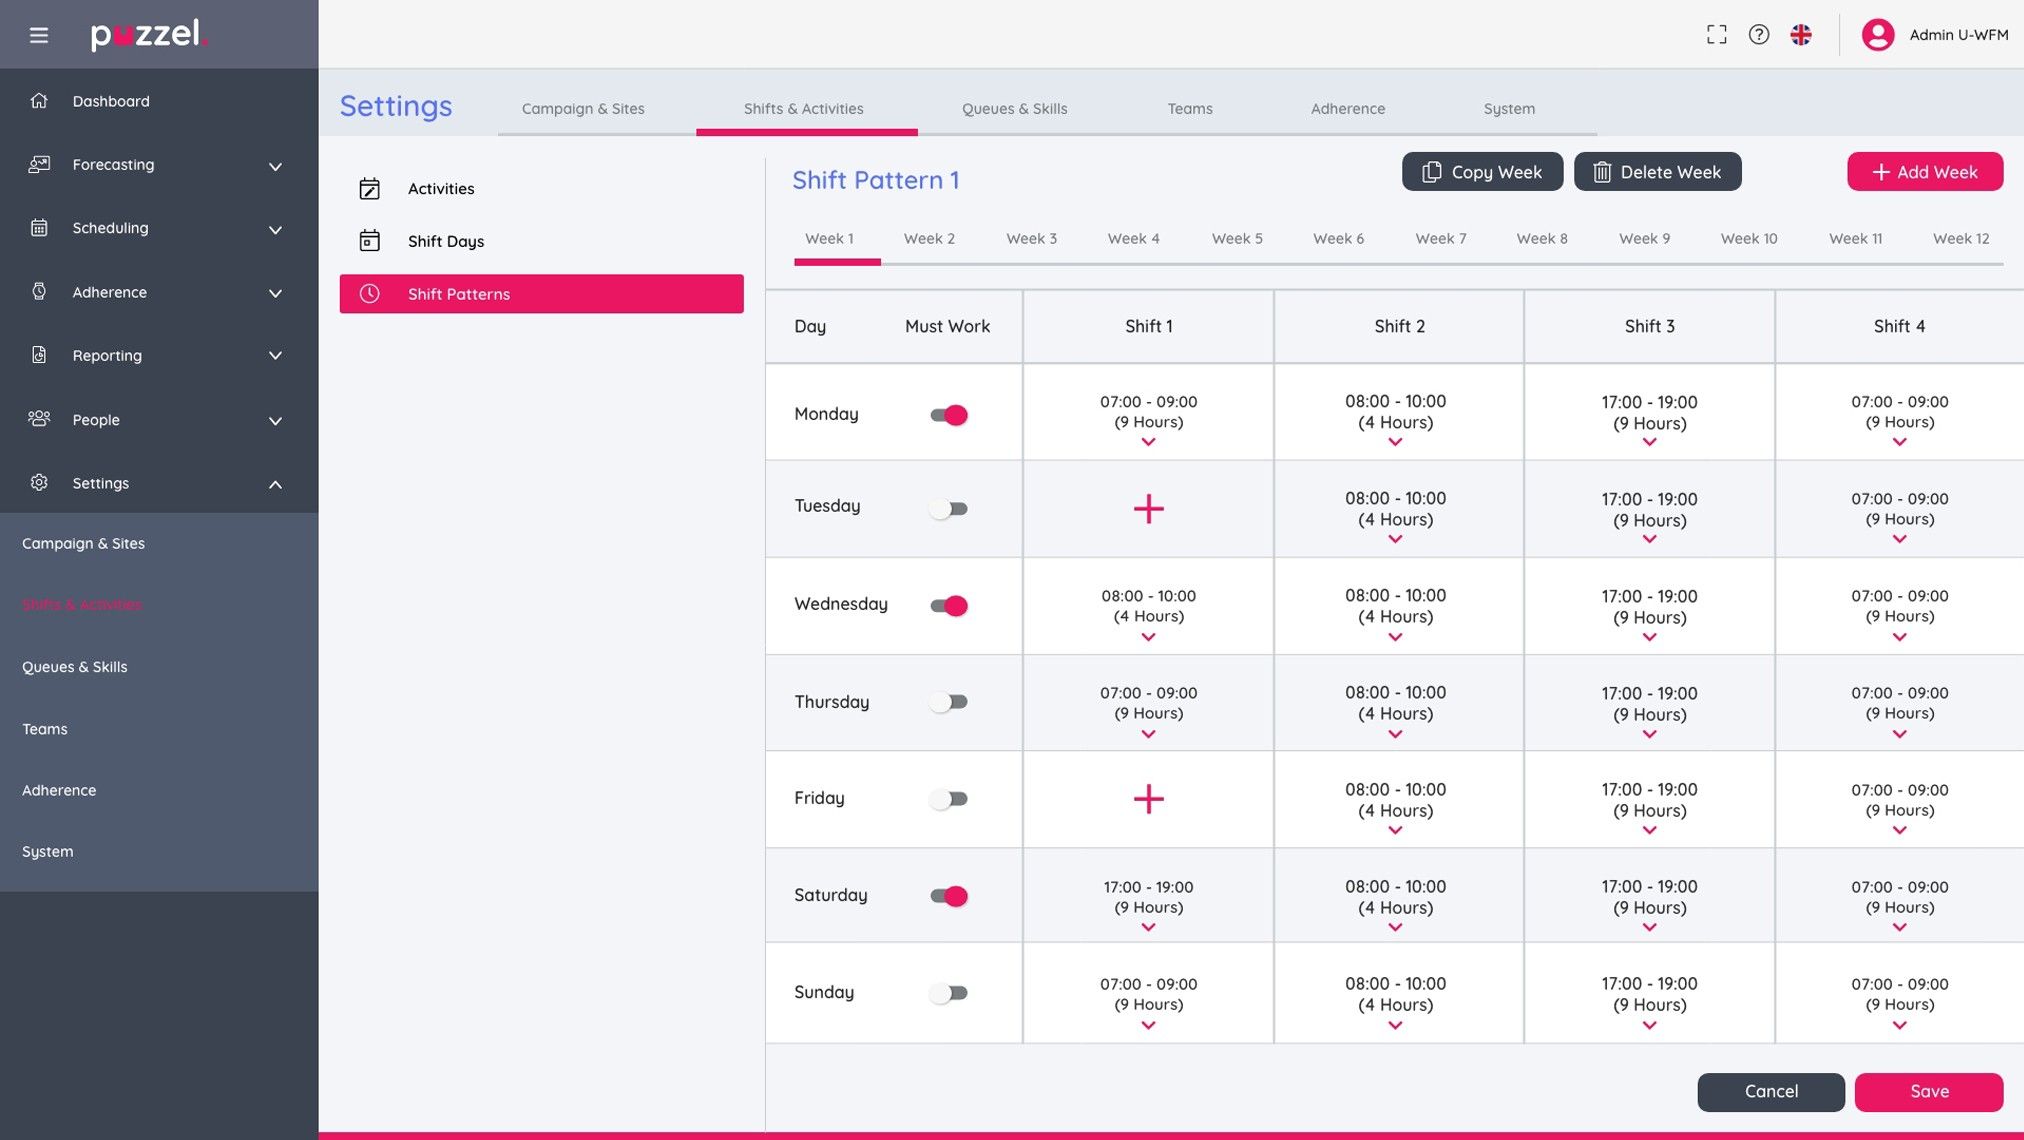2024x1140 pixels.
Task: Click the Activities calendar-edit icon
Action: [x=370, y=188]
